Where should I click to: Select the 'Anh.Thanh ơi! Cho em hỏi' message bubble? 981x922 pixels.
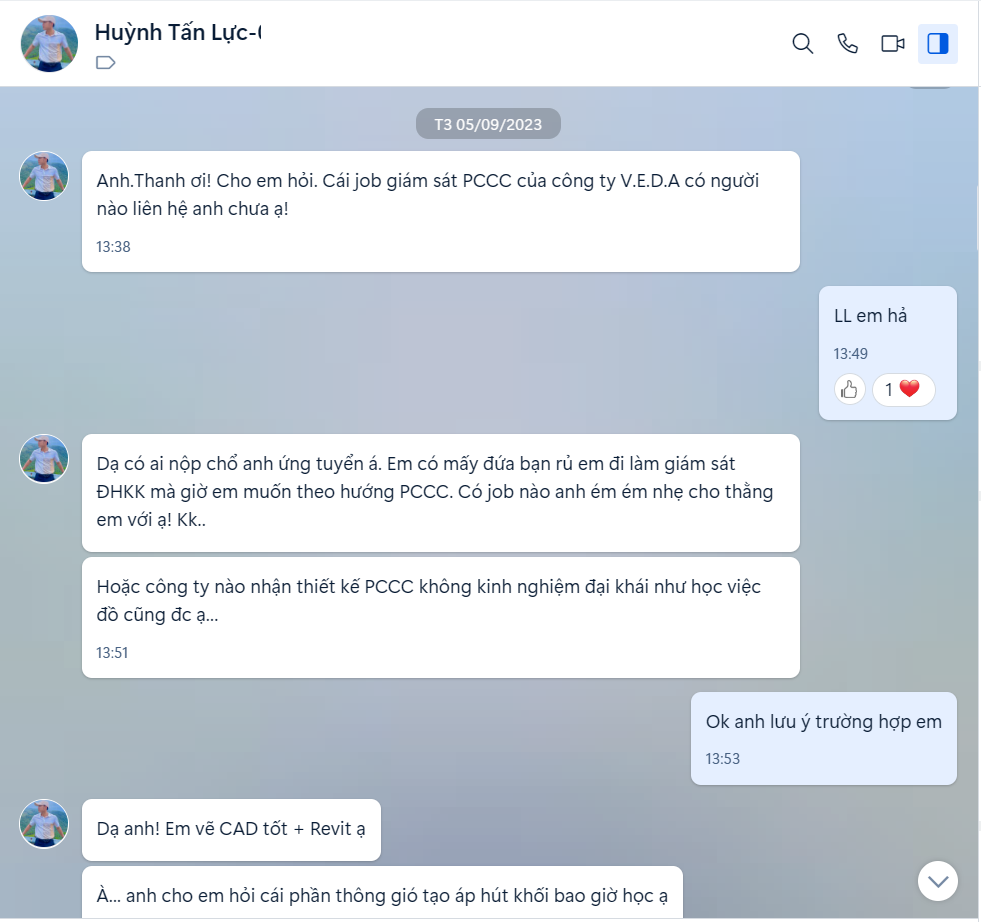(440, 211)
